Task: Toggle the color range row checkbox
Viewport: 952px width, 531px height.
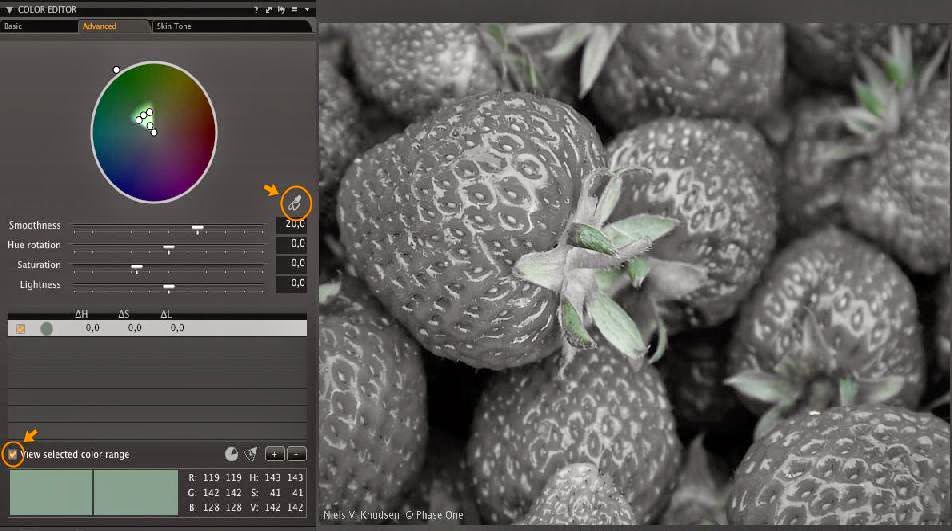Action: tap(20, 328)
